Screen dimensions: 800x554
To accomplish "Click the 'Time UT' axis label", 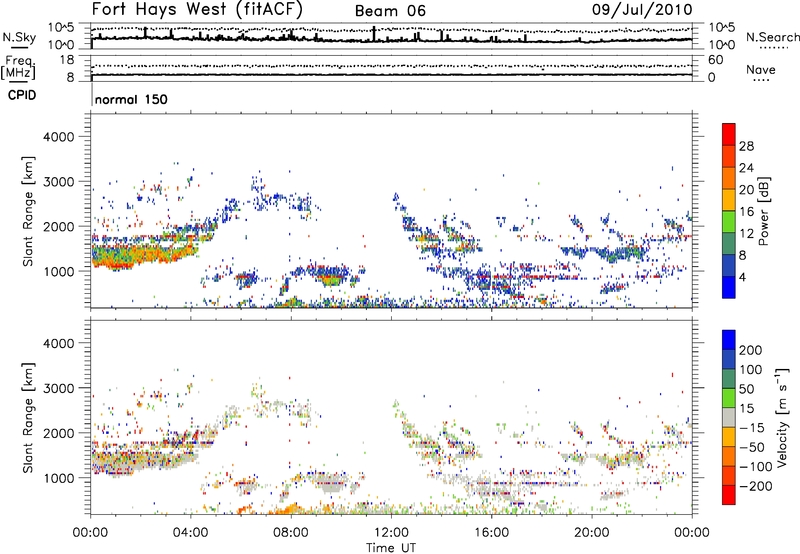I will [x=391, y=548].
